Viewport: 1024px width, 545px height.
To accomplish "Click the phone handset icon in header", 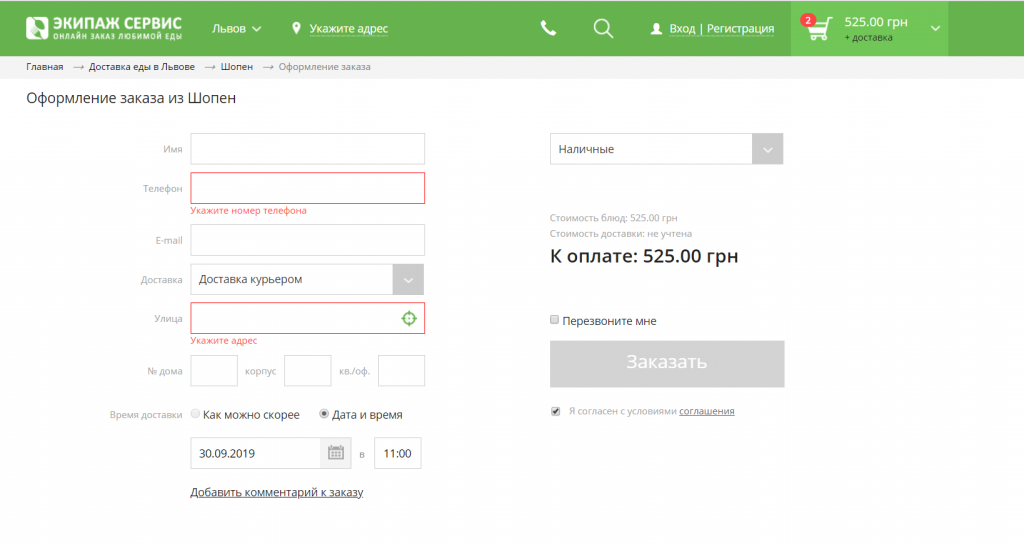I will (x=548, y=29).
